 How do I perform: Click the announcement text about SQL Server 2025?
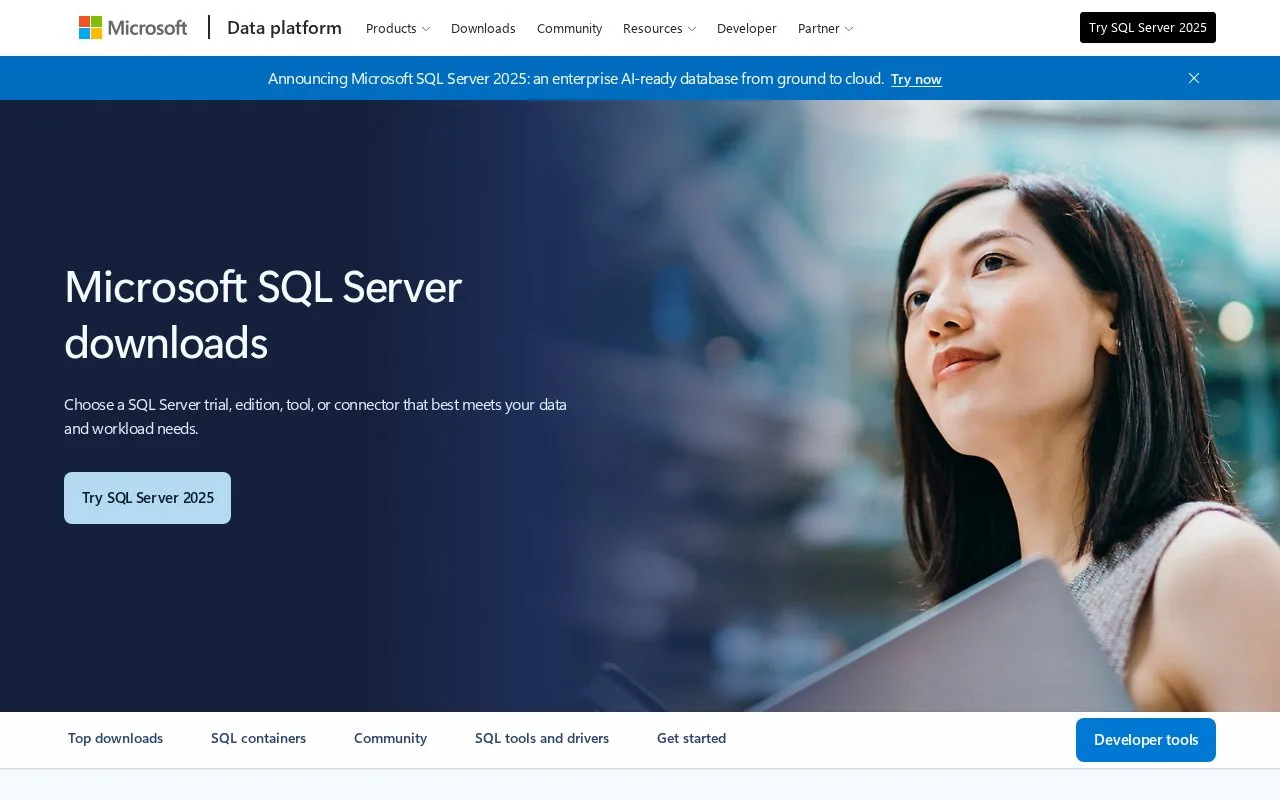pyautogui.click(x=576, y=78)
